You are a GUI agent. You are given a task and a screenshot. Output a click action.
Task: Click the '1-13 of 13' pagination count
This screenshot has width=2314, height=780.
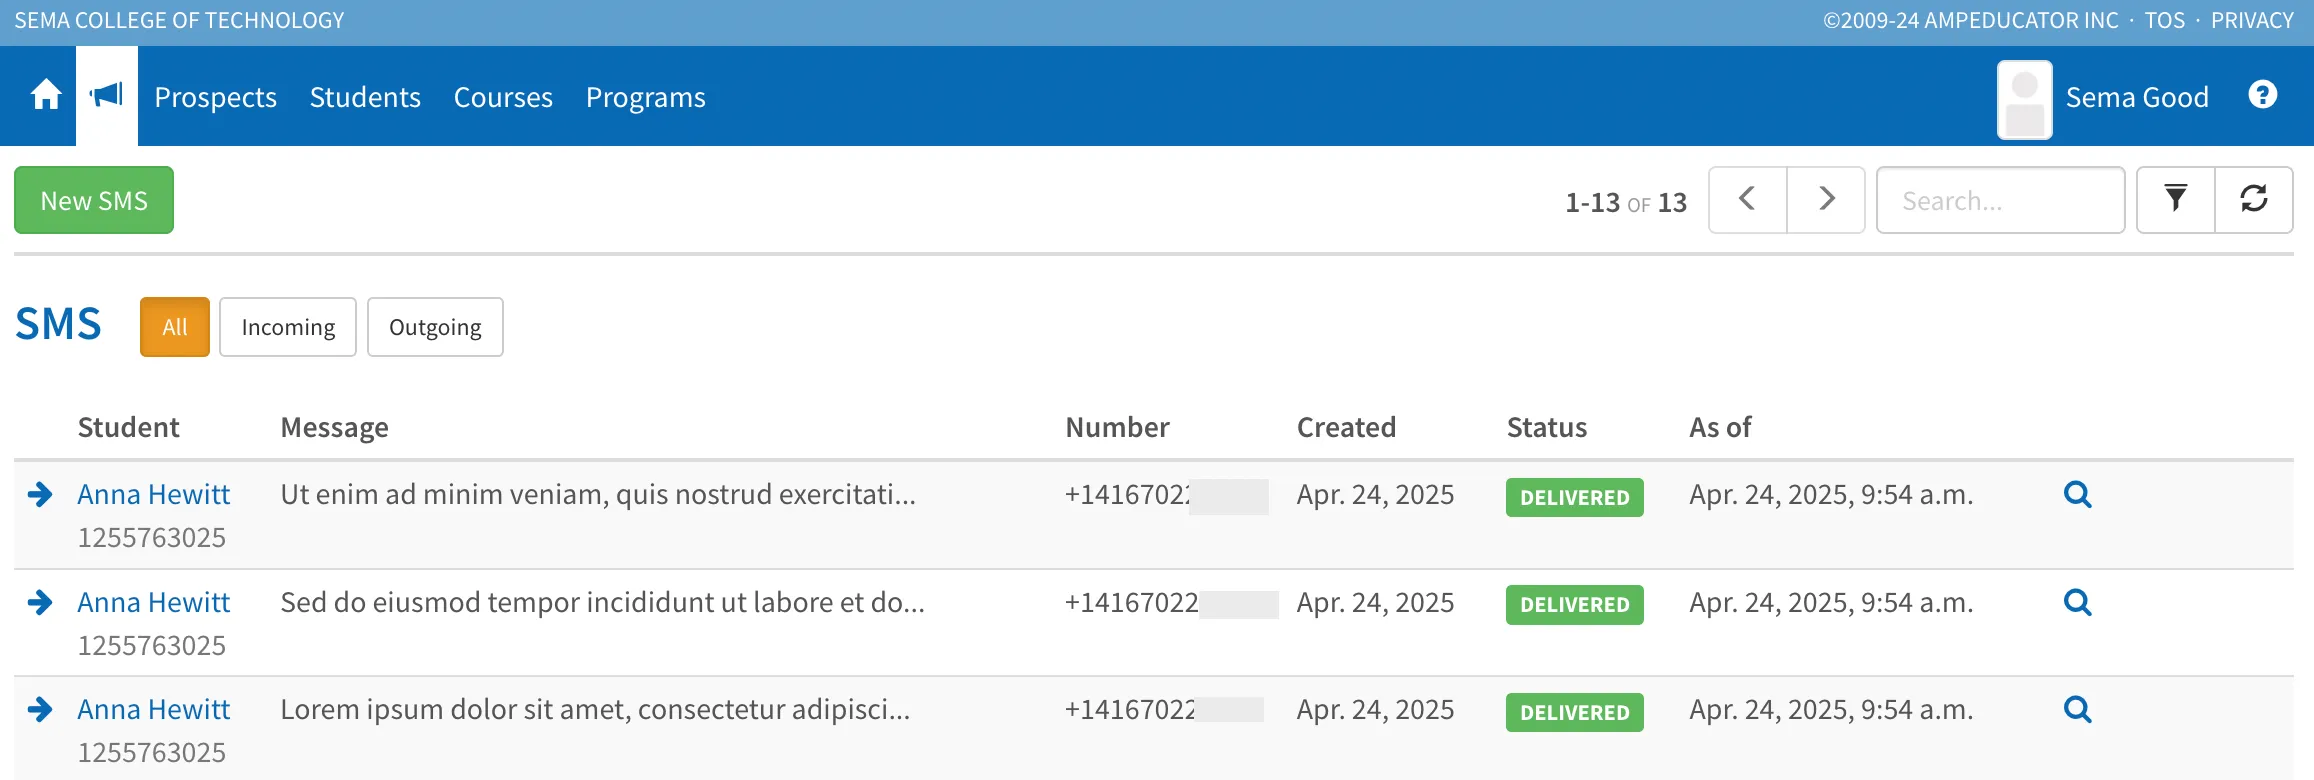1626,202
